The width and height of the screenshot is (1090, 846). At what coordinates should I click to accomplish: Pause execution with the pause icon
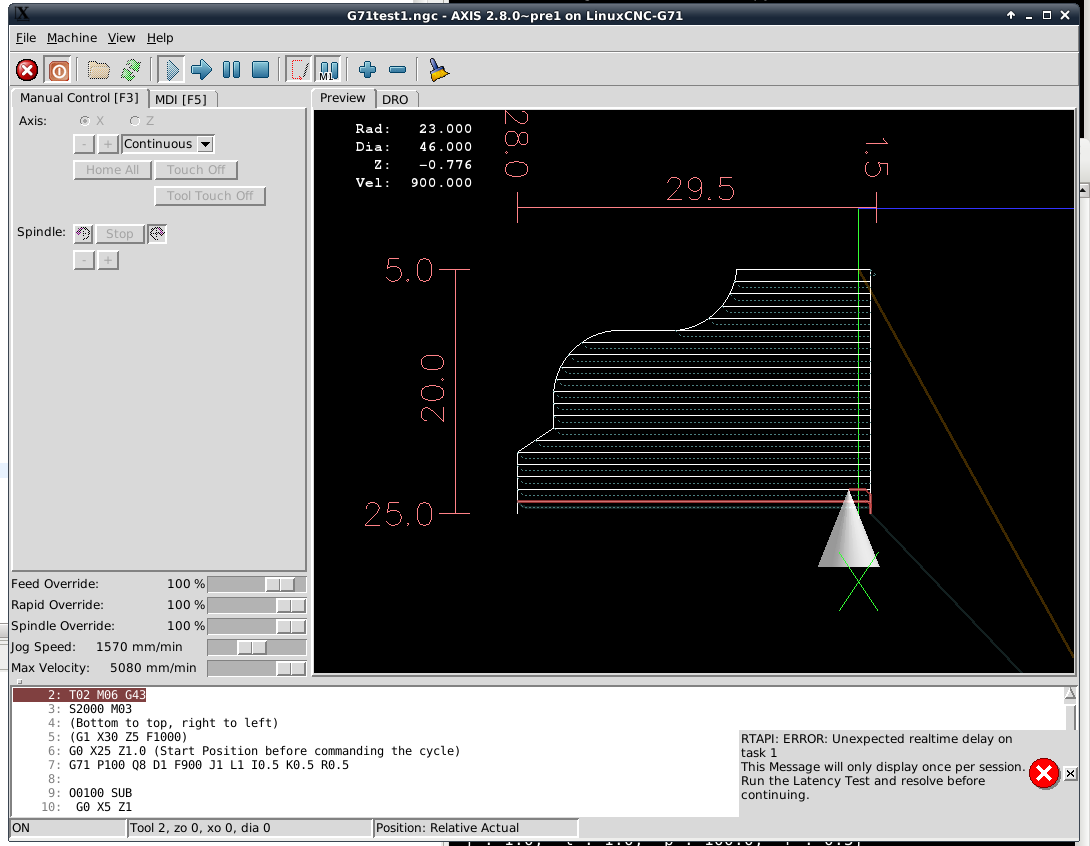(231, 70)
